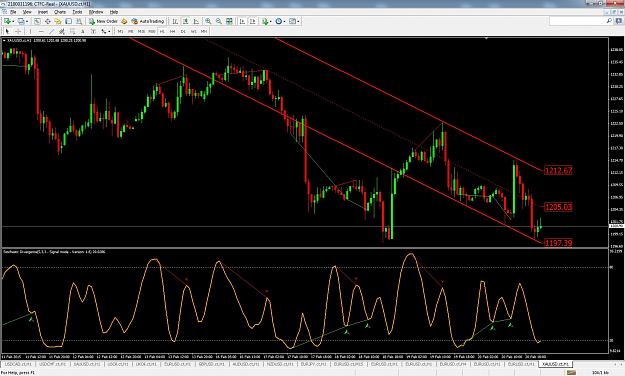
Task: Open the Indicators list icon
Action: 265,21
